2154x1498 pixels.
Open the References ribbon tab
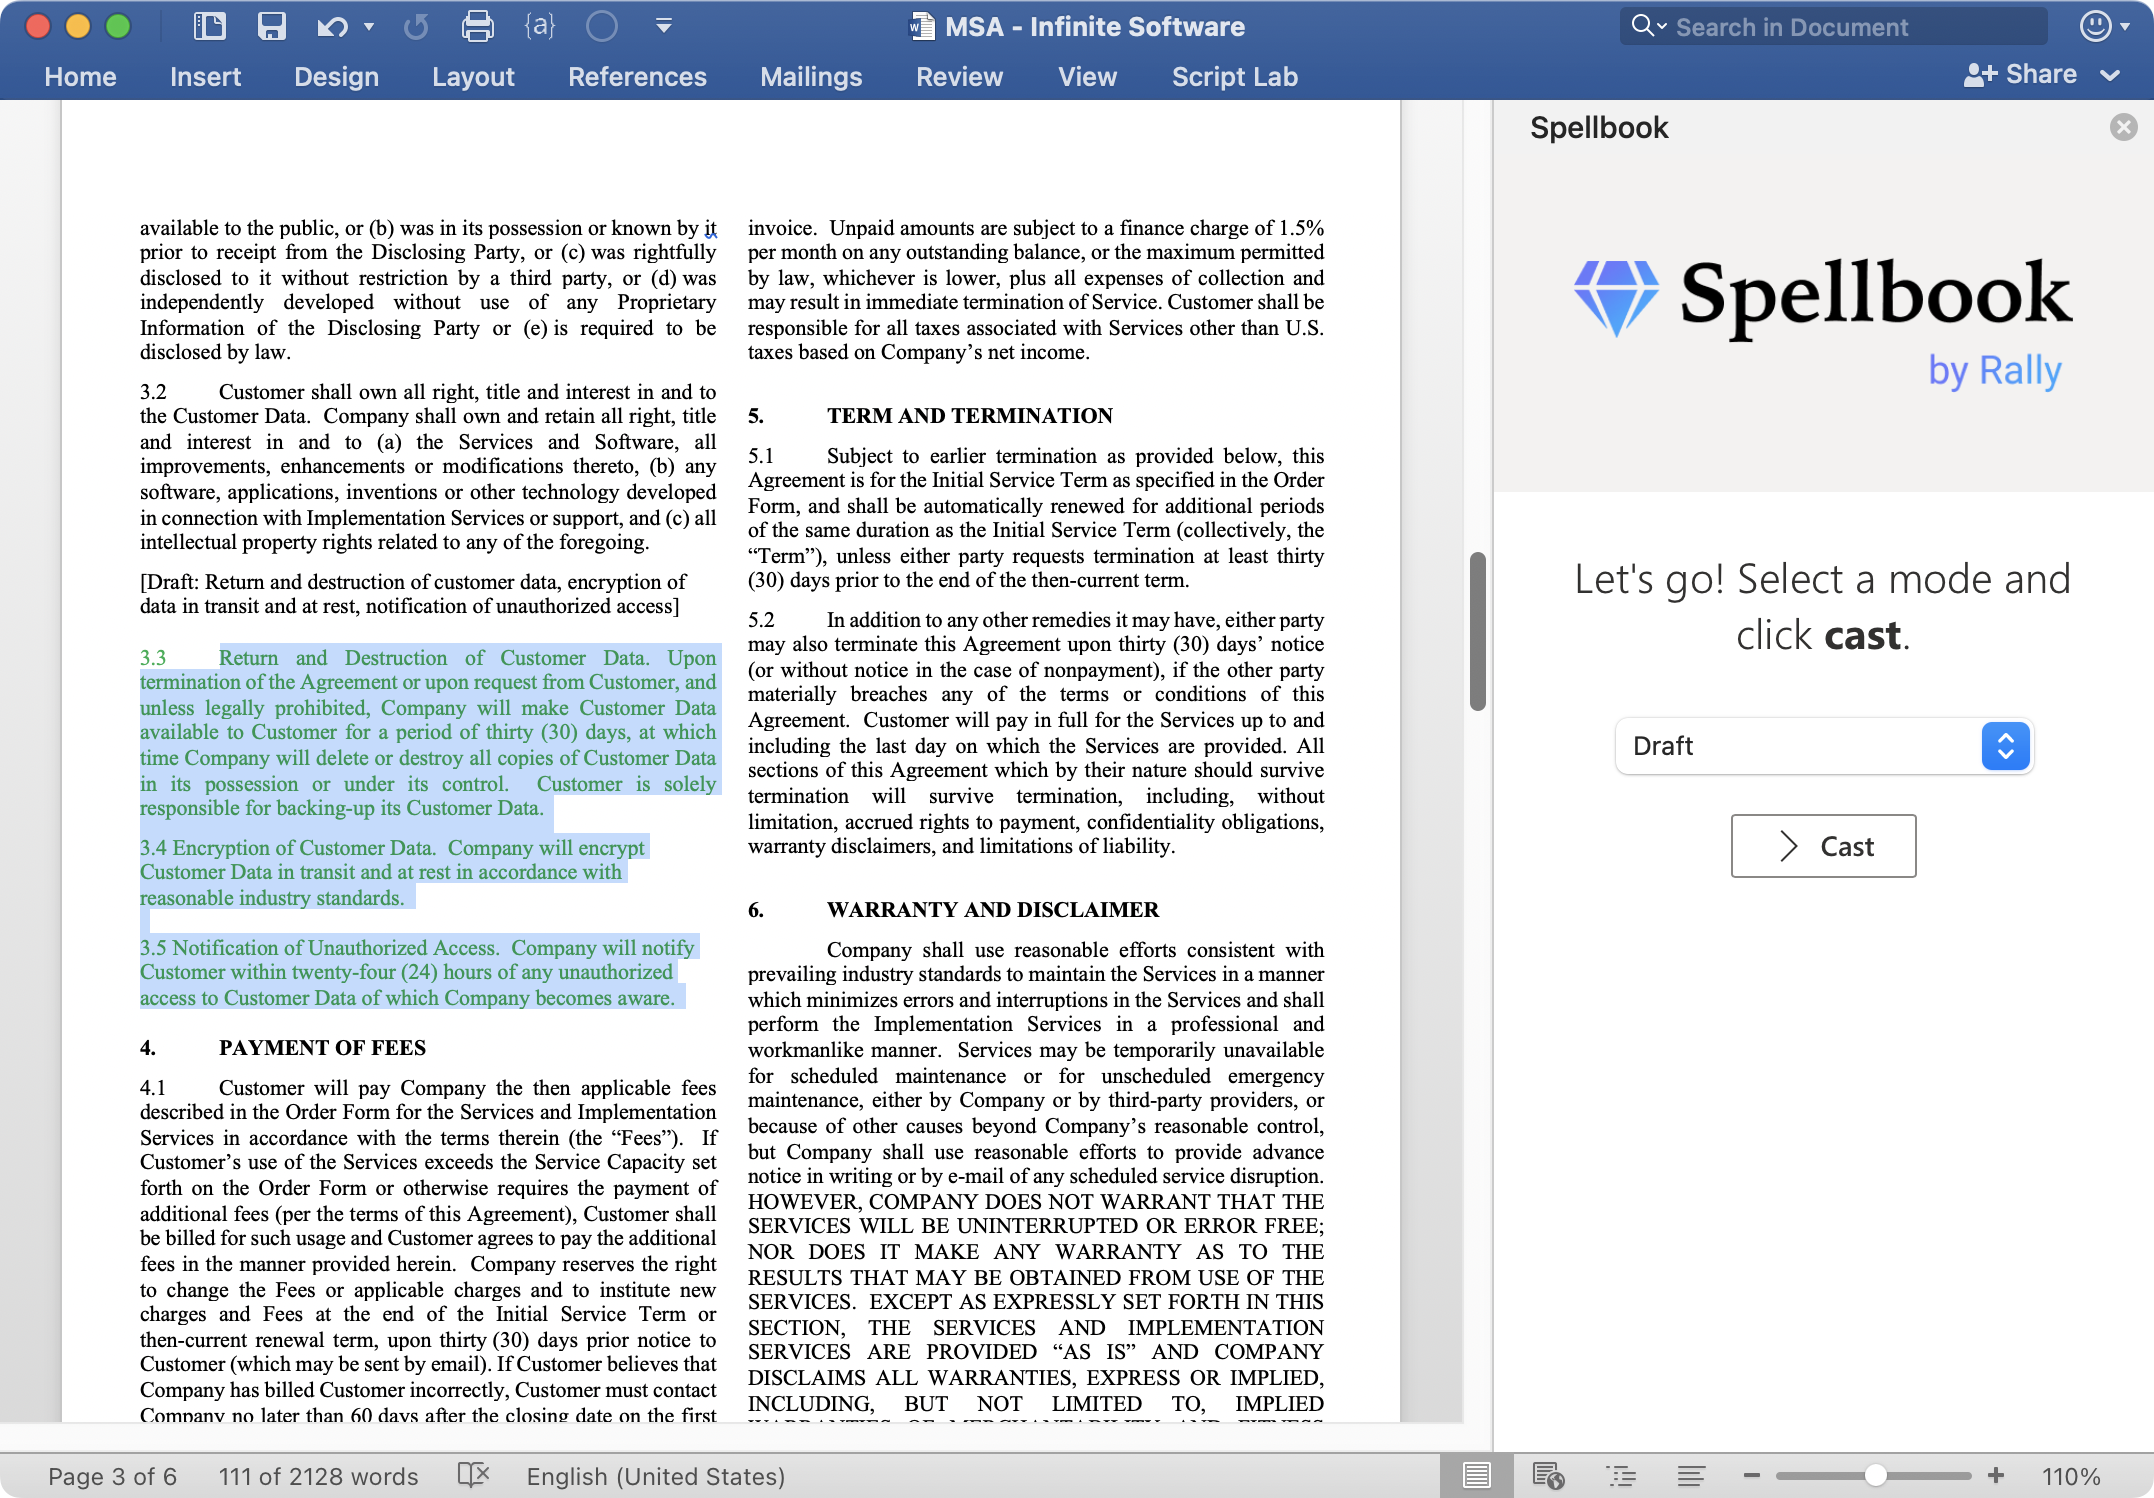pos(637,77)
